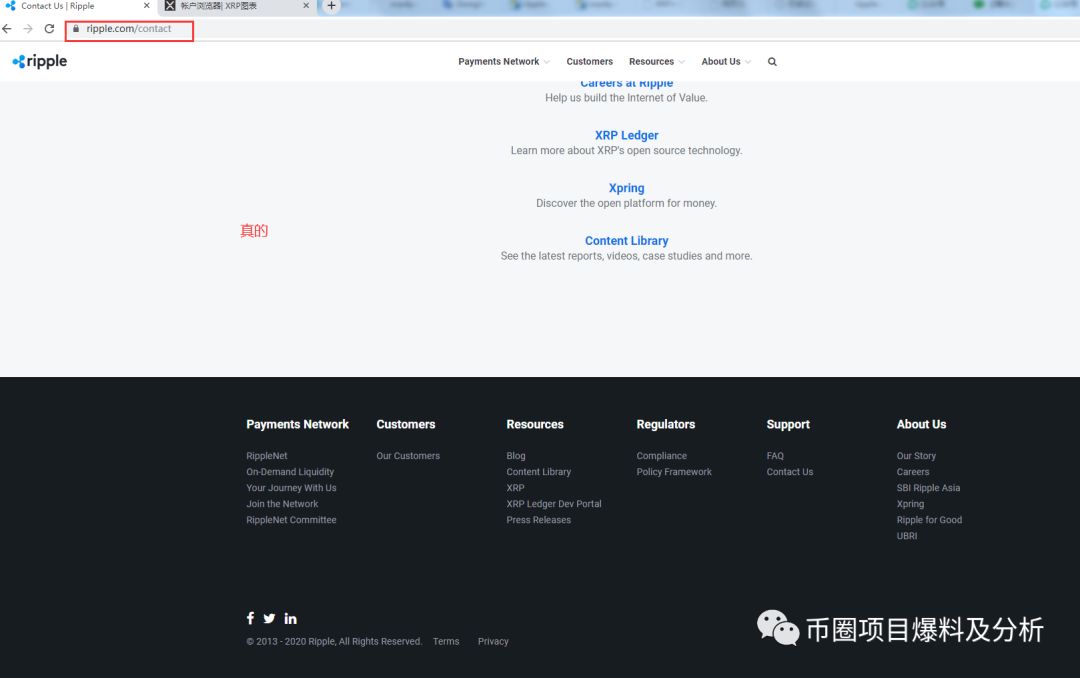The height and width of the screenshot is (678, 1080).
Task: Open Press Releases footer link
Action: point(539,520)
